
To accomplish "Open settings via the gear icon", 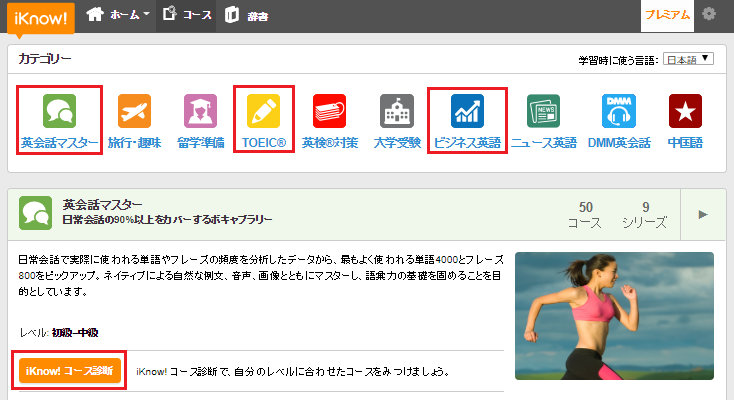I will pyautogui.click(x=709, y=14).
